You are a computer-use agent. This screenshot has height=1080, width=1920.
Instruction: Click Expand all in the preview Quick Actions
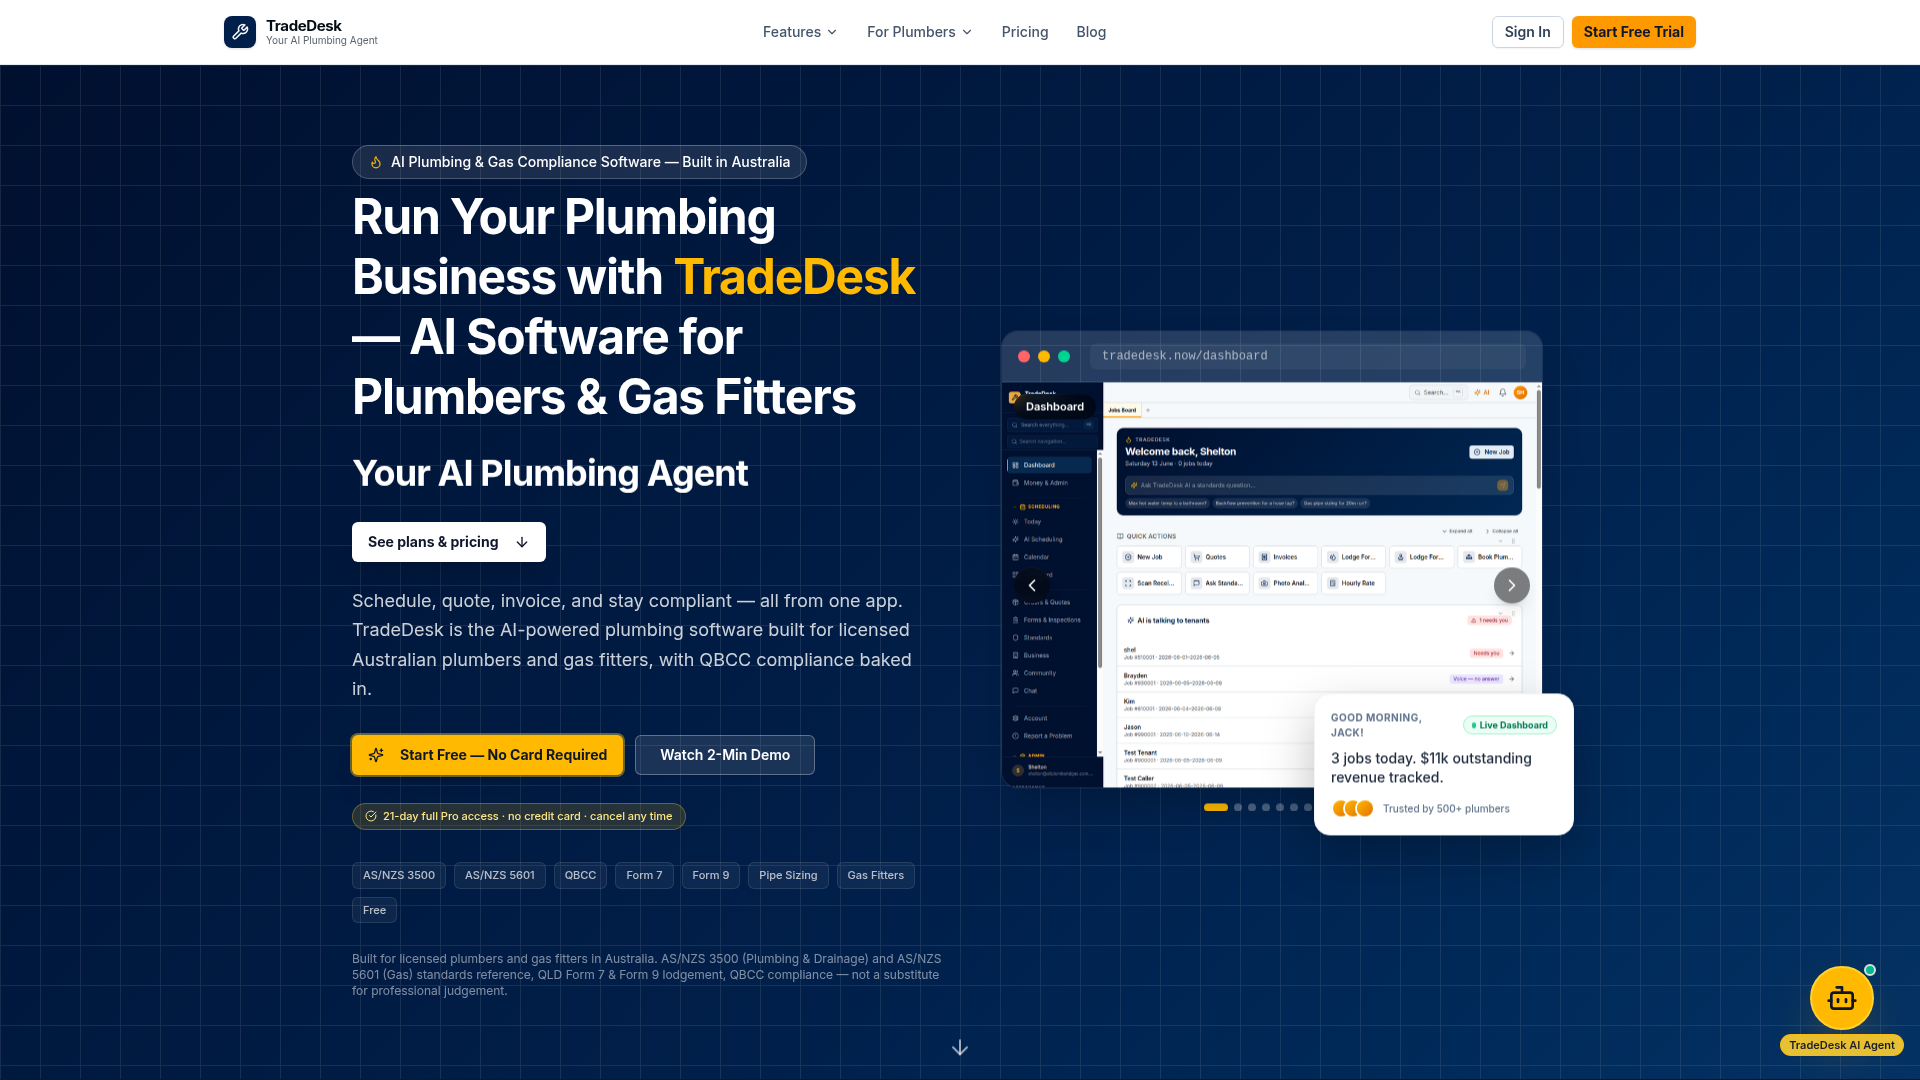point(1457,531)
